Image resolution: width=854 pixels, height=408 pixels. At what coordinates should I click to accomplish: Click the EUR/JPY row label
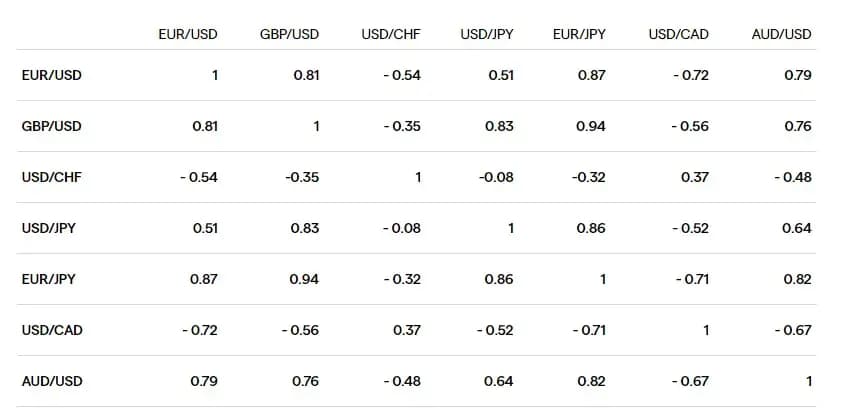pyautogui.click(x=49, y=279)
